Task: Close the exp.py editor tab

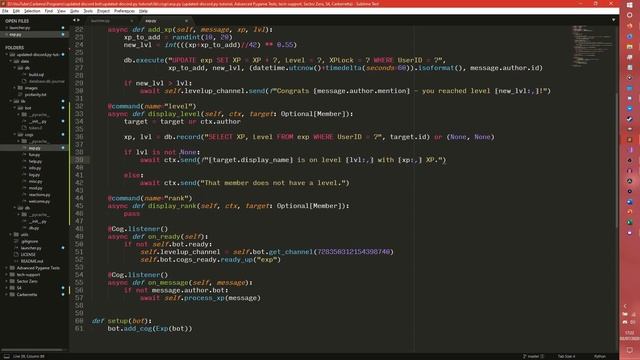Action: coord(187,21)
